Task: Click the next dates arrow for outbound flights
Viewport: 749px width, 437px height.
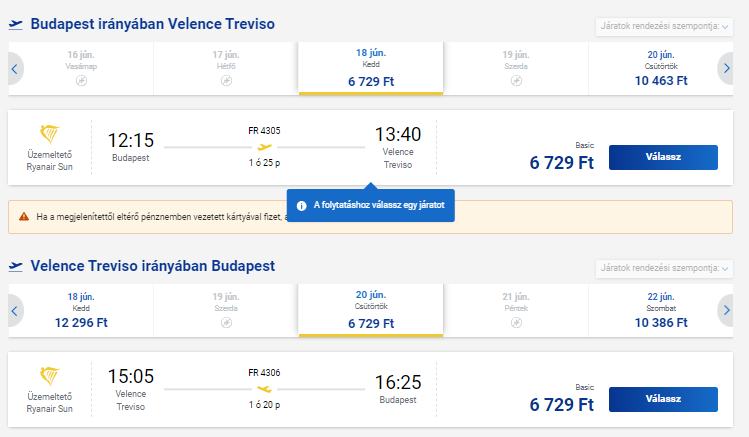Action: 726,68
